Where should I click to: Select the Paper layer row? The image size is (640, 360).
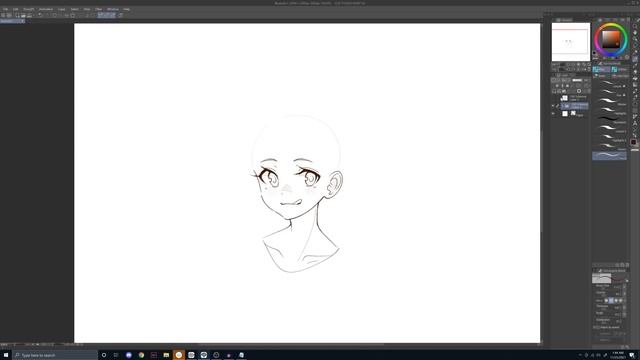[x=575, y=114]
